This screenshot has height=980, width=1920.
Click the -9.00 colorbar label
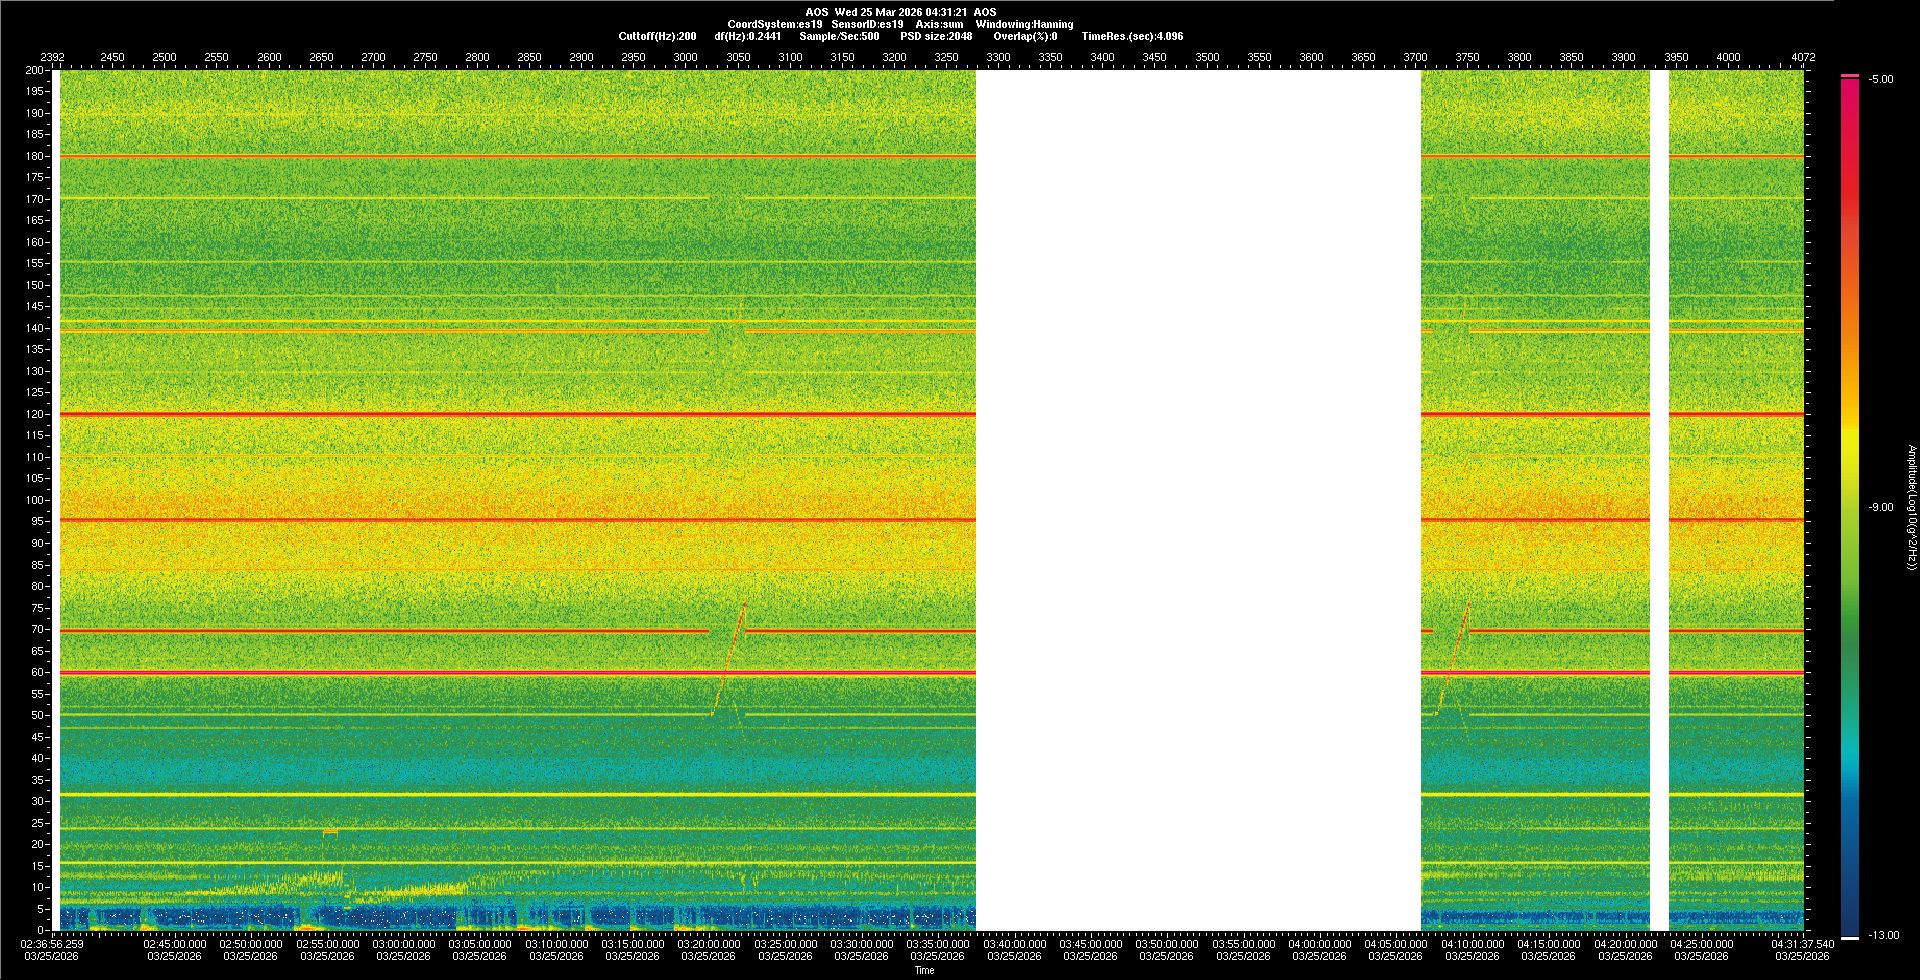(x=1880, y=507)
